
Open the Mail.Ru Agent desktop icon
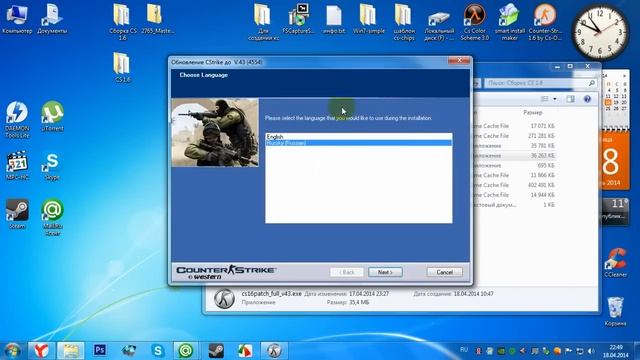tap(52, 217)
